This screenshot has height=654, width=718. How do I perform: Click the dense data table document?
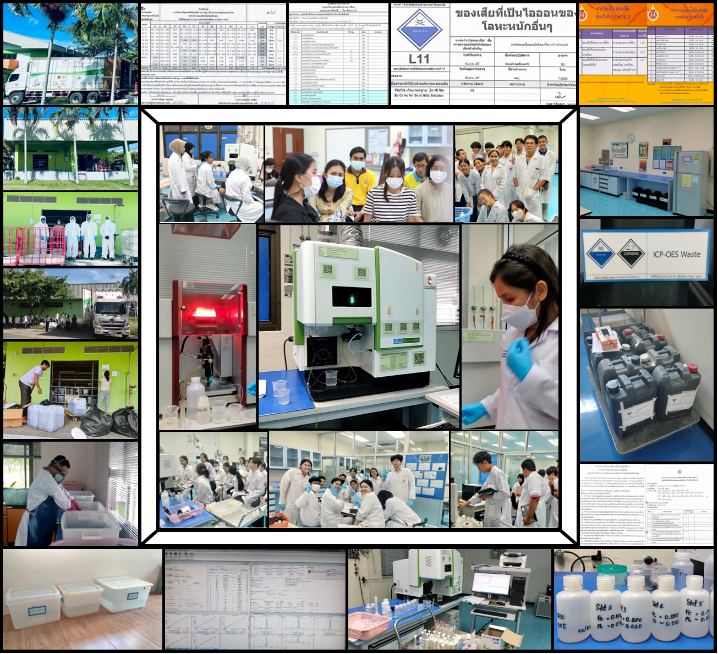point(212,54)
